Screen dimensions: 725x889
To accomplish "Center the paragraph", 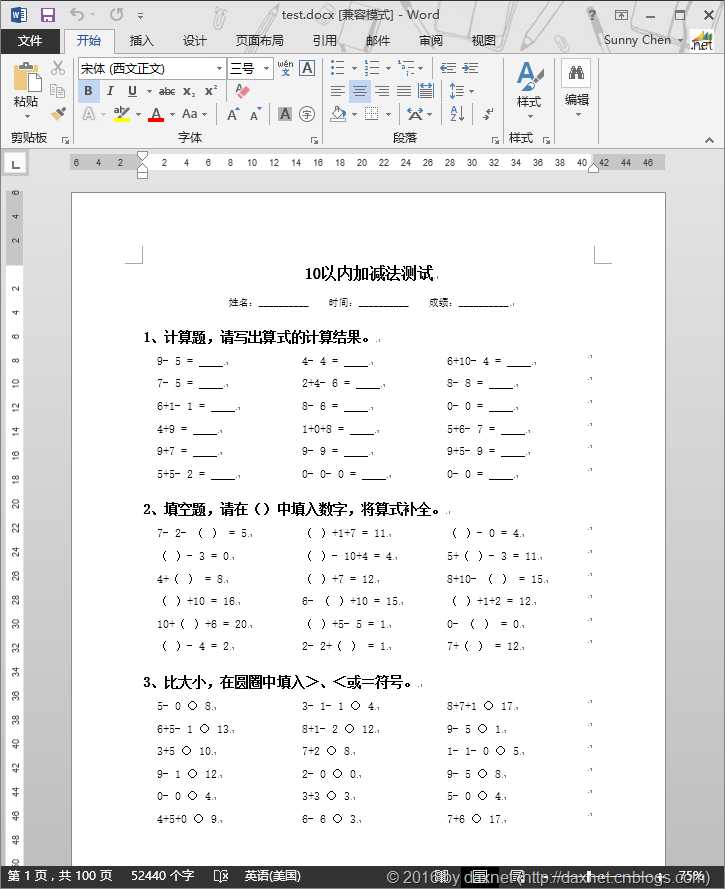I will click(x=359, y=91).
